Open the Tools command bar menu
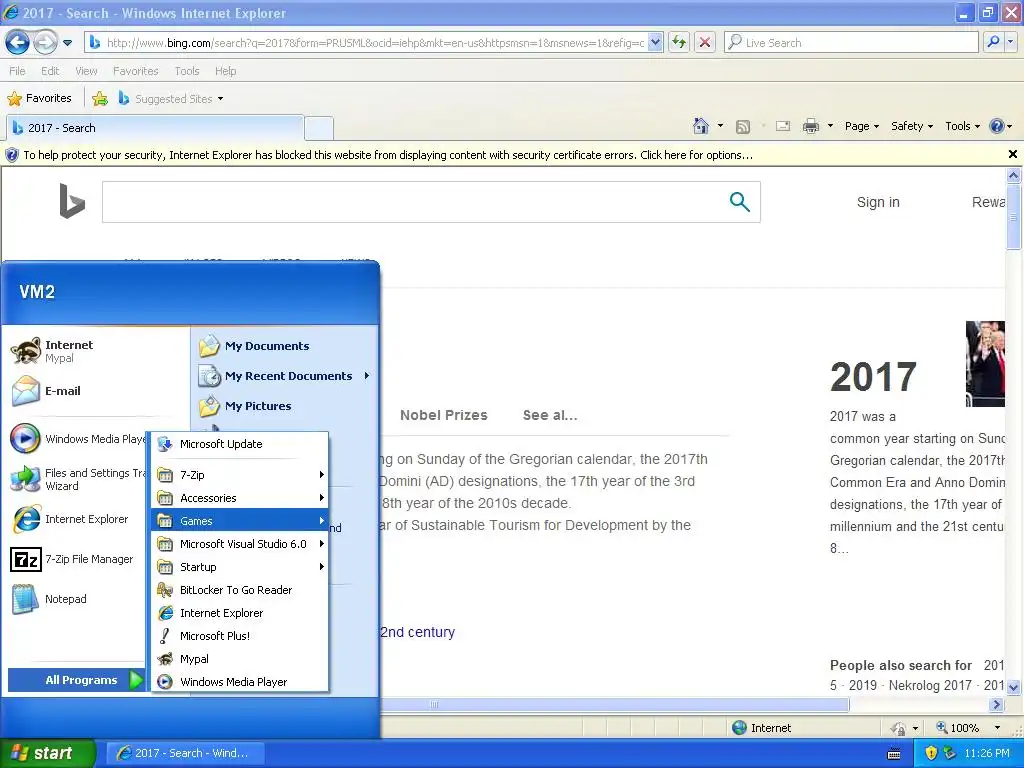Screen dimensions: 1024x768 coord(963,126)
